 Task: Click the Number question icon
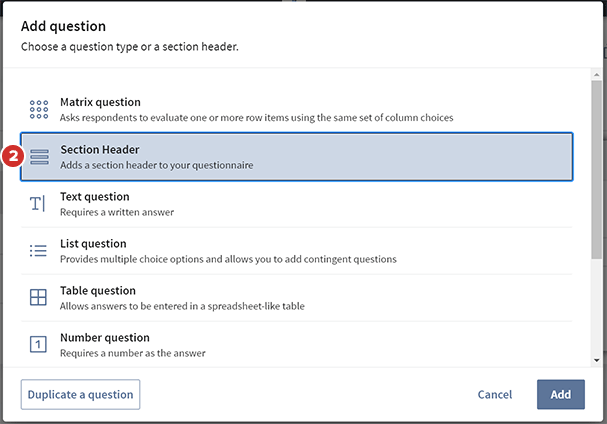click(38, 345)
